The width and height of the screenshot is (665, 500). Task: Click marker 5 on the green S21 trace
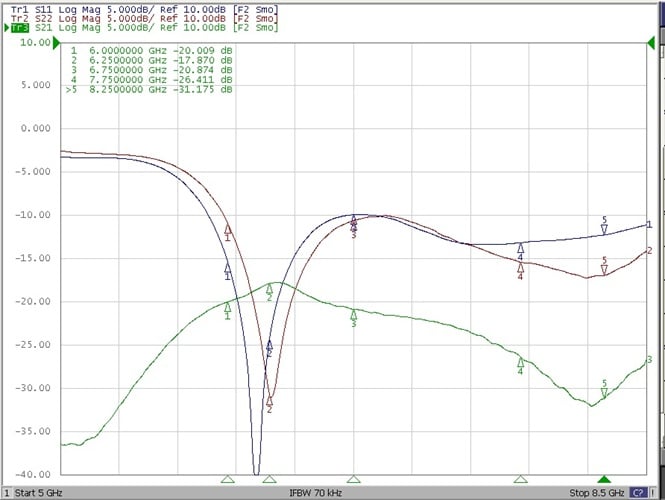pyautogui.click(x=604, y=389)
